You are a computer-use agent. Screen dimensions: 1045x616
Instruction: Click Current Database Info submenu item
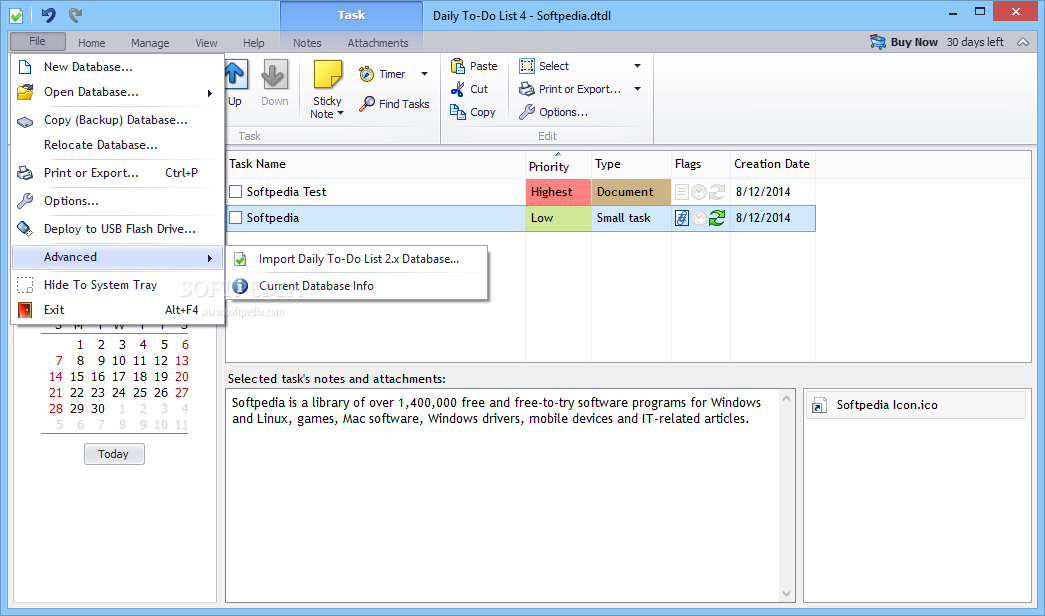357,285
